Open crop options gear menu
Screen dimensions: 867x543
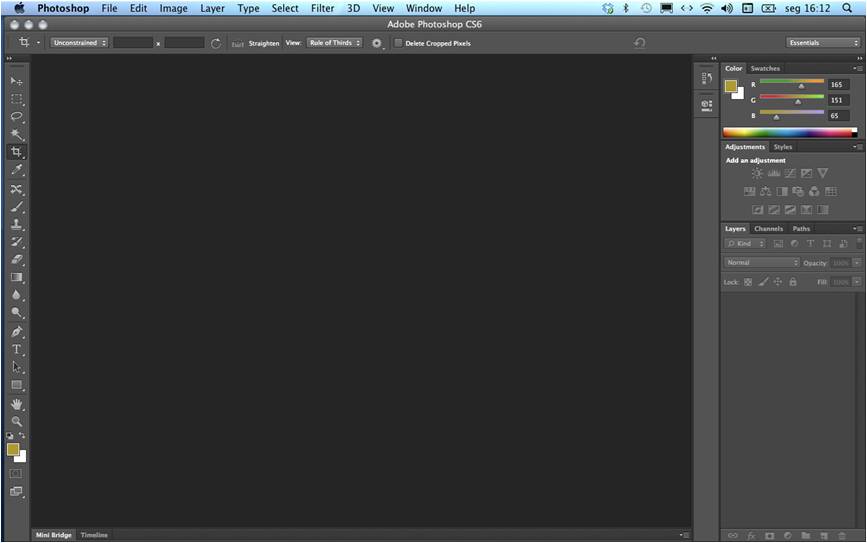click(x=377, y=43)
